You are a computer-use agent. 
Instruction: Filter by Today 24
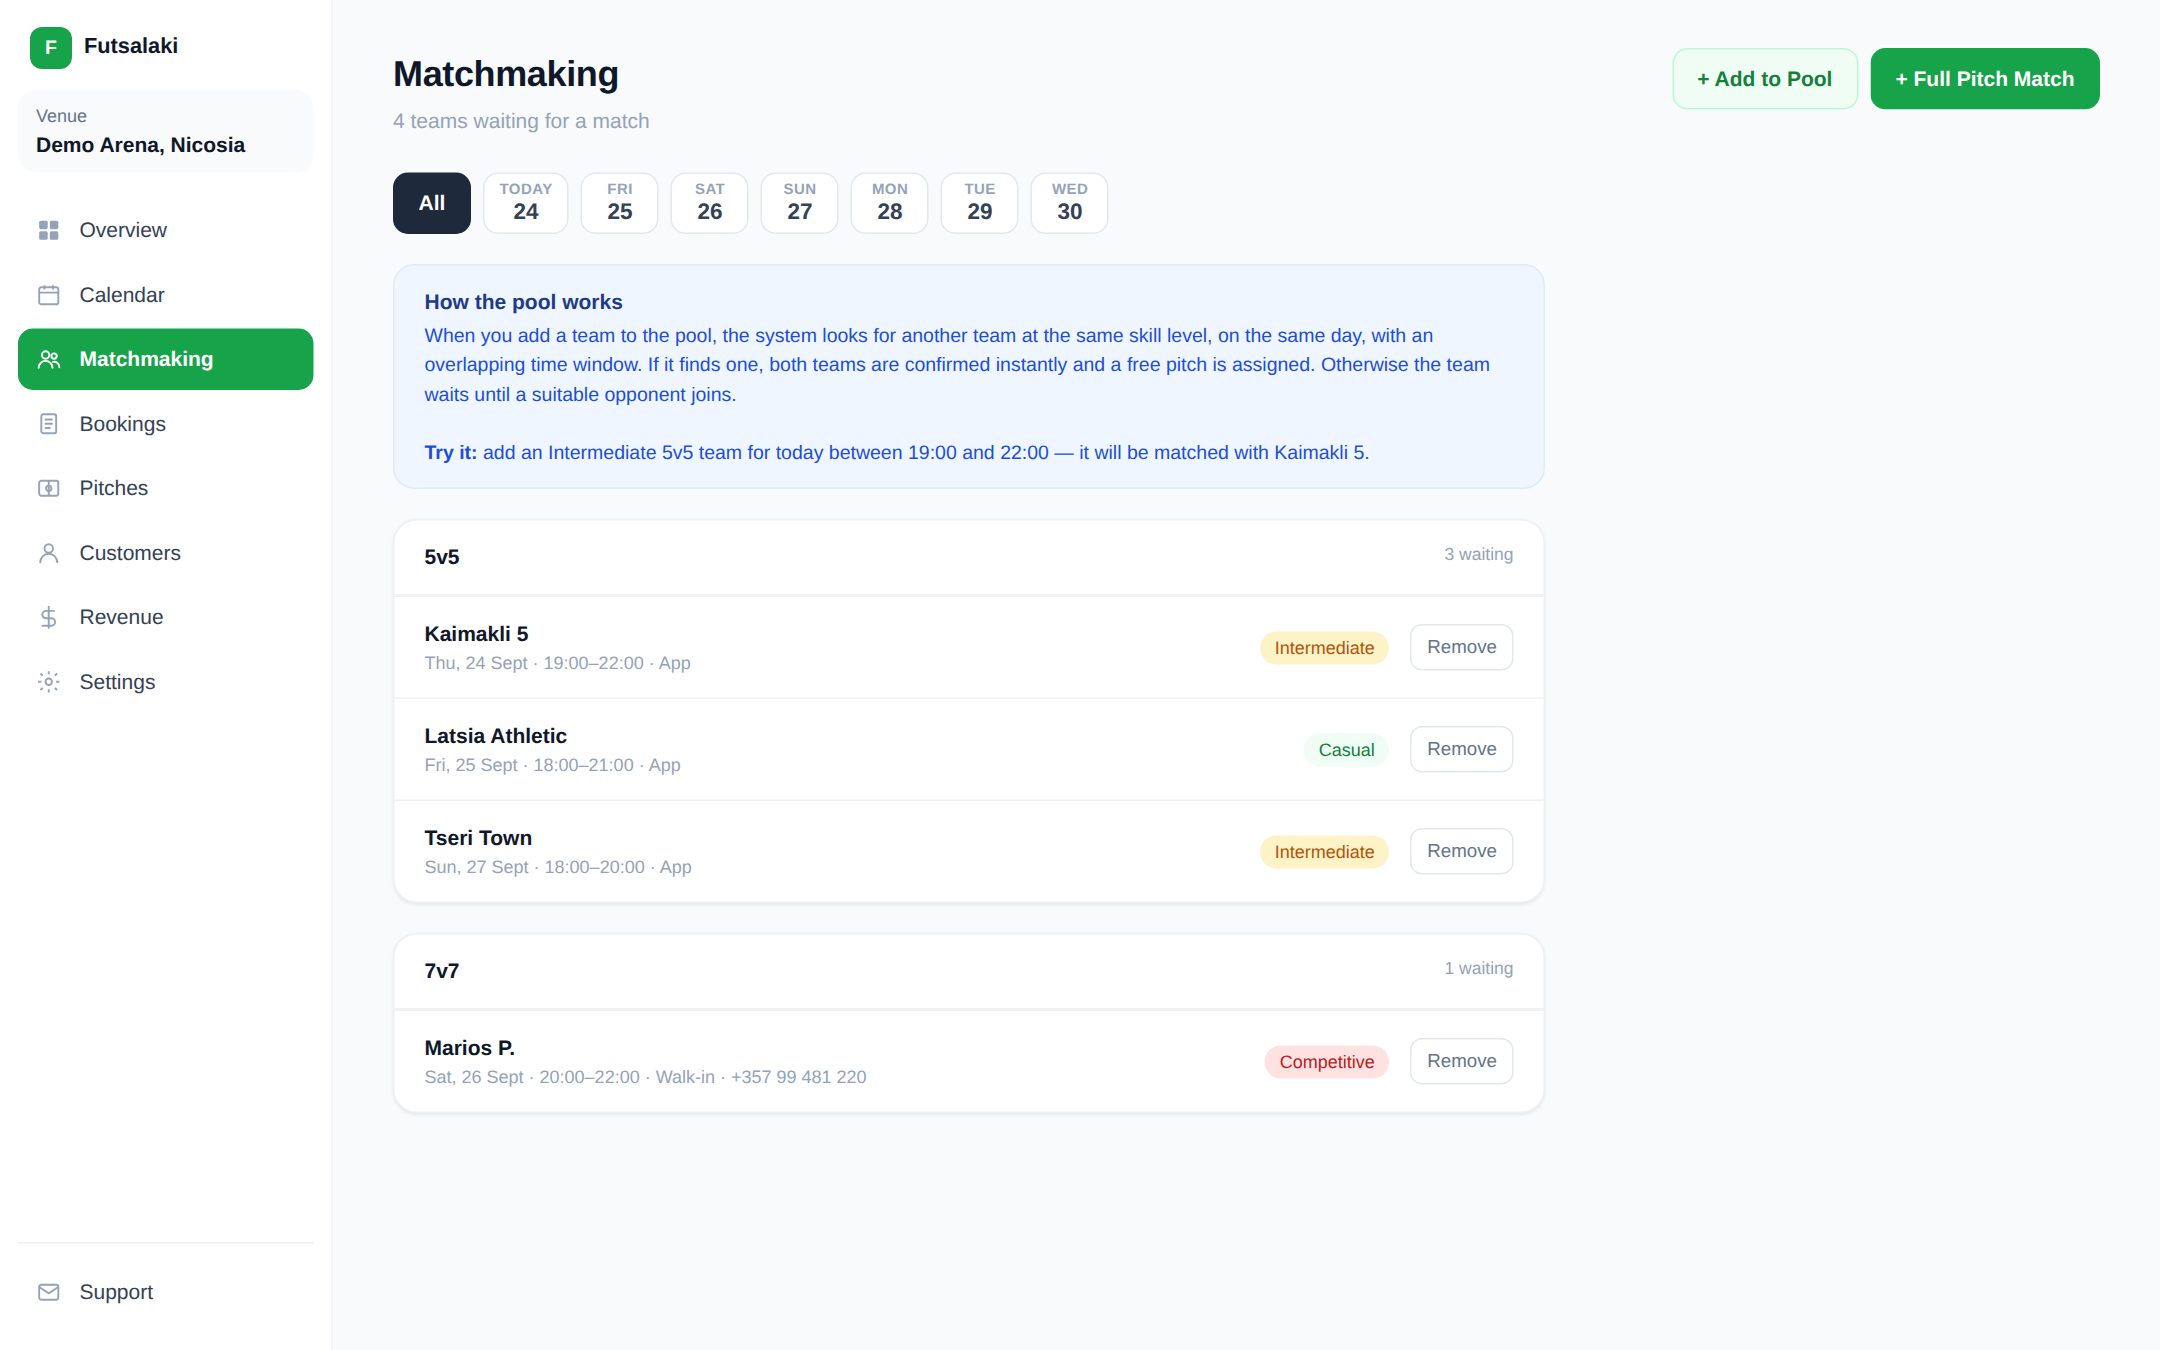(x=526, y=203)
